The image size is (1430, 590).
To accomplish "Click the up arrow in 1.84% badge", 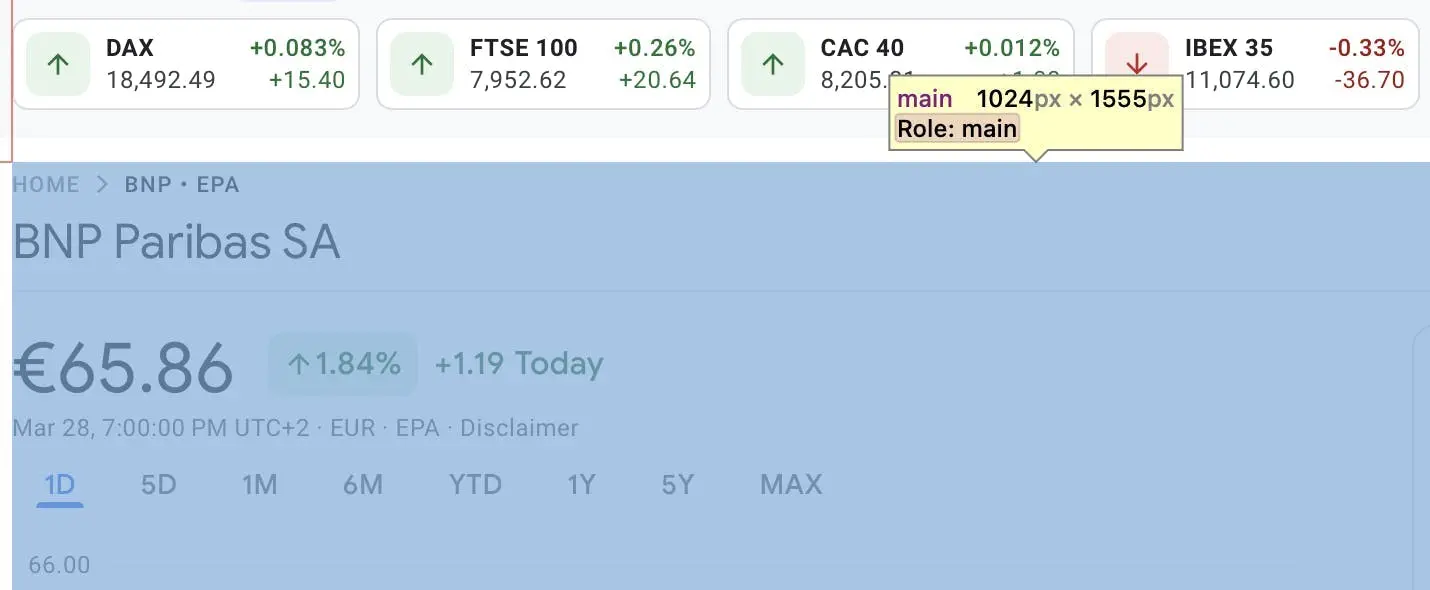I will pyautogui.click(x=298, y=364).
